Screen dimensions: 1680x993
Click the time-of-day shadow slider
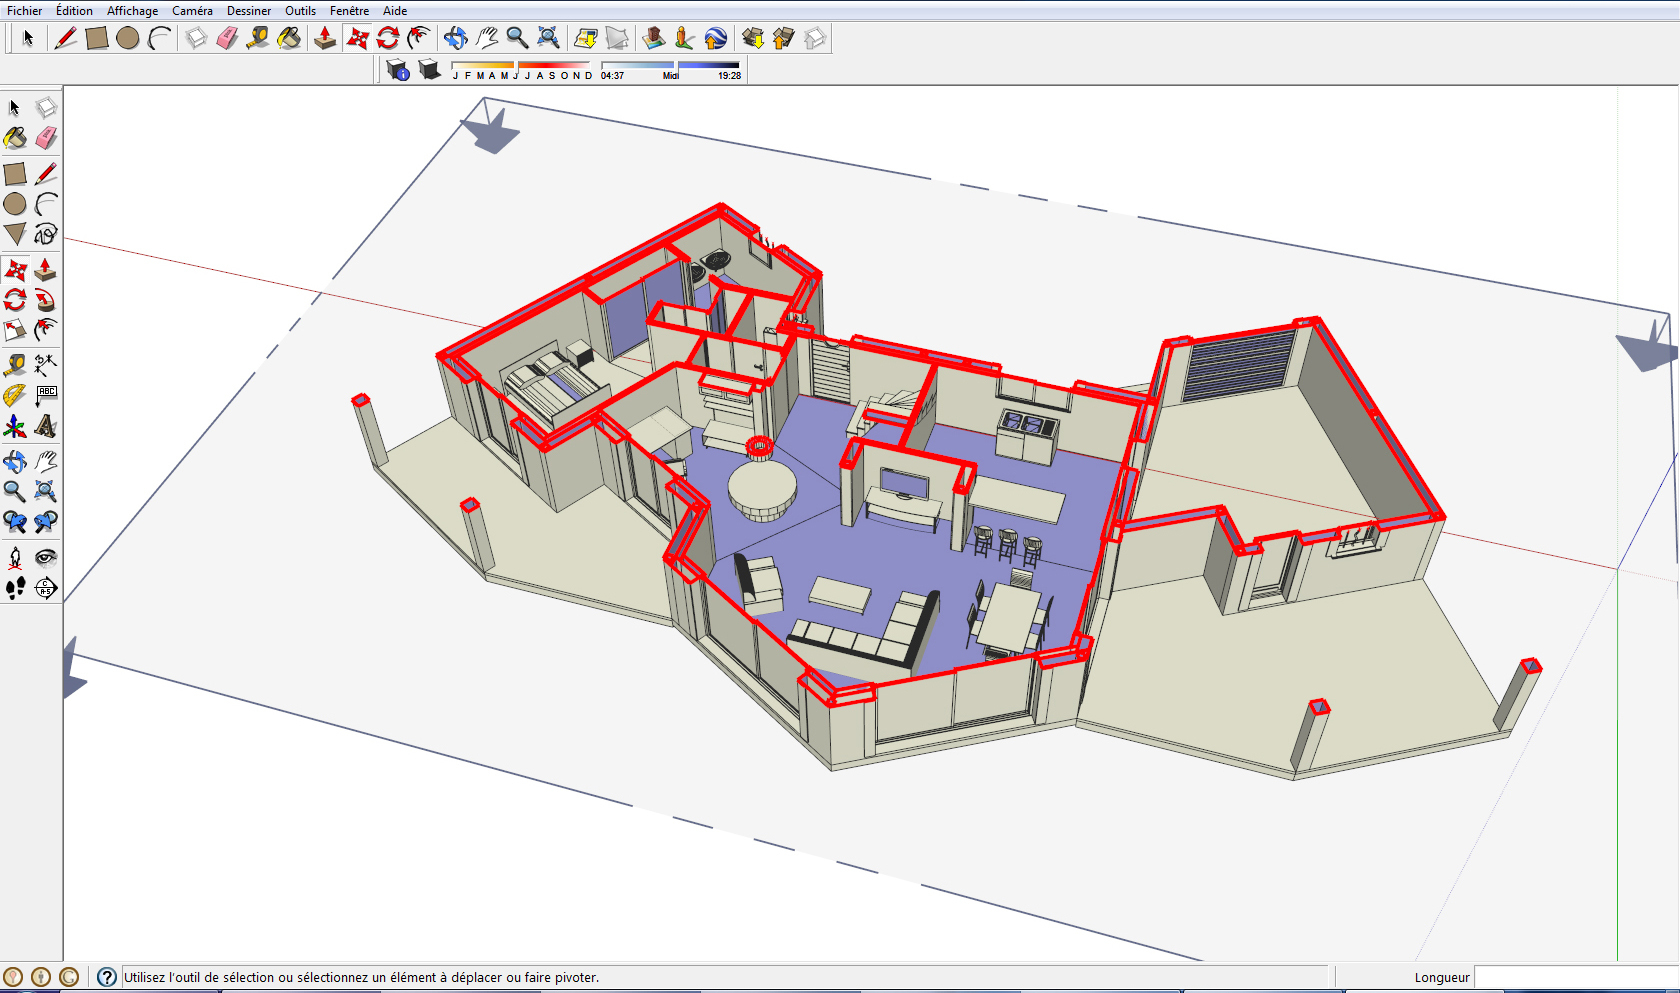click(x=670, y=66)
